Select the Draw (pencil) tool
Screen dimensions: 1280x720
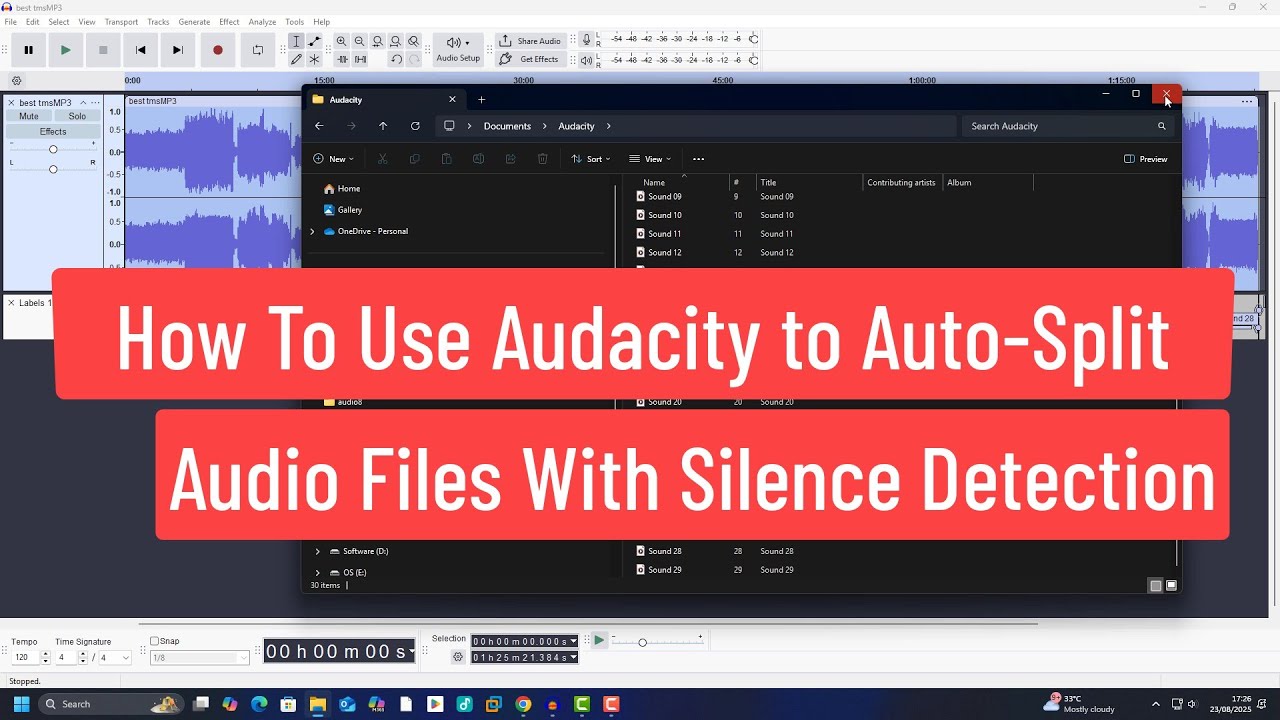coord(296,59)
